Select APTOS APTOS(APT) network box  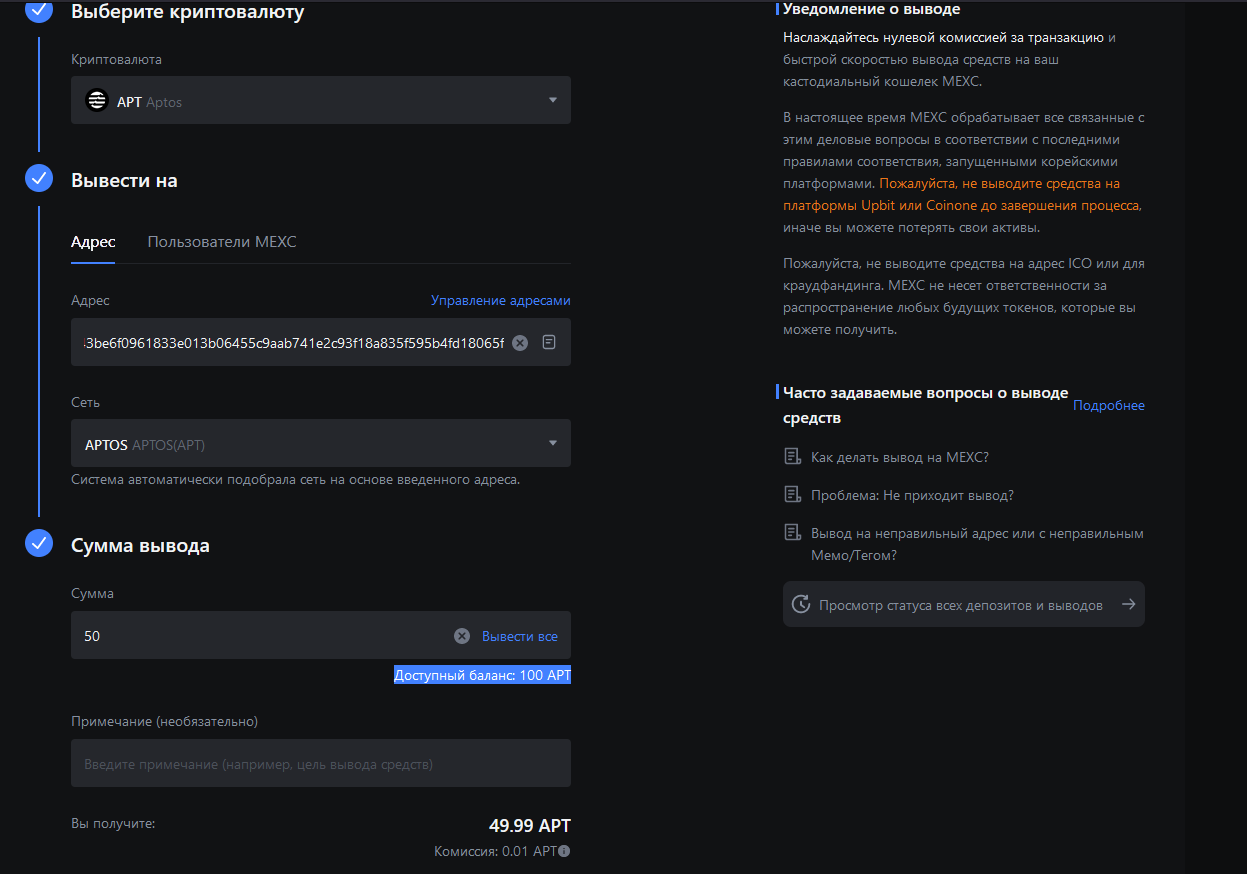(x=321, y=443)
